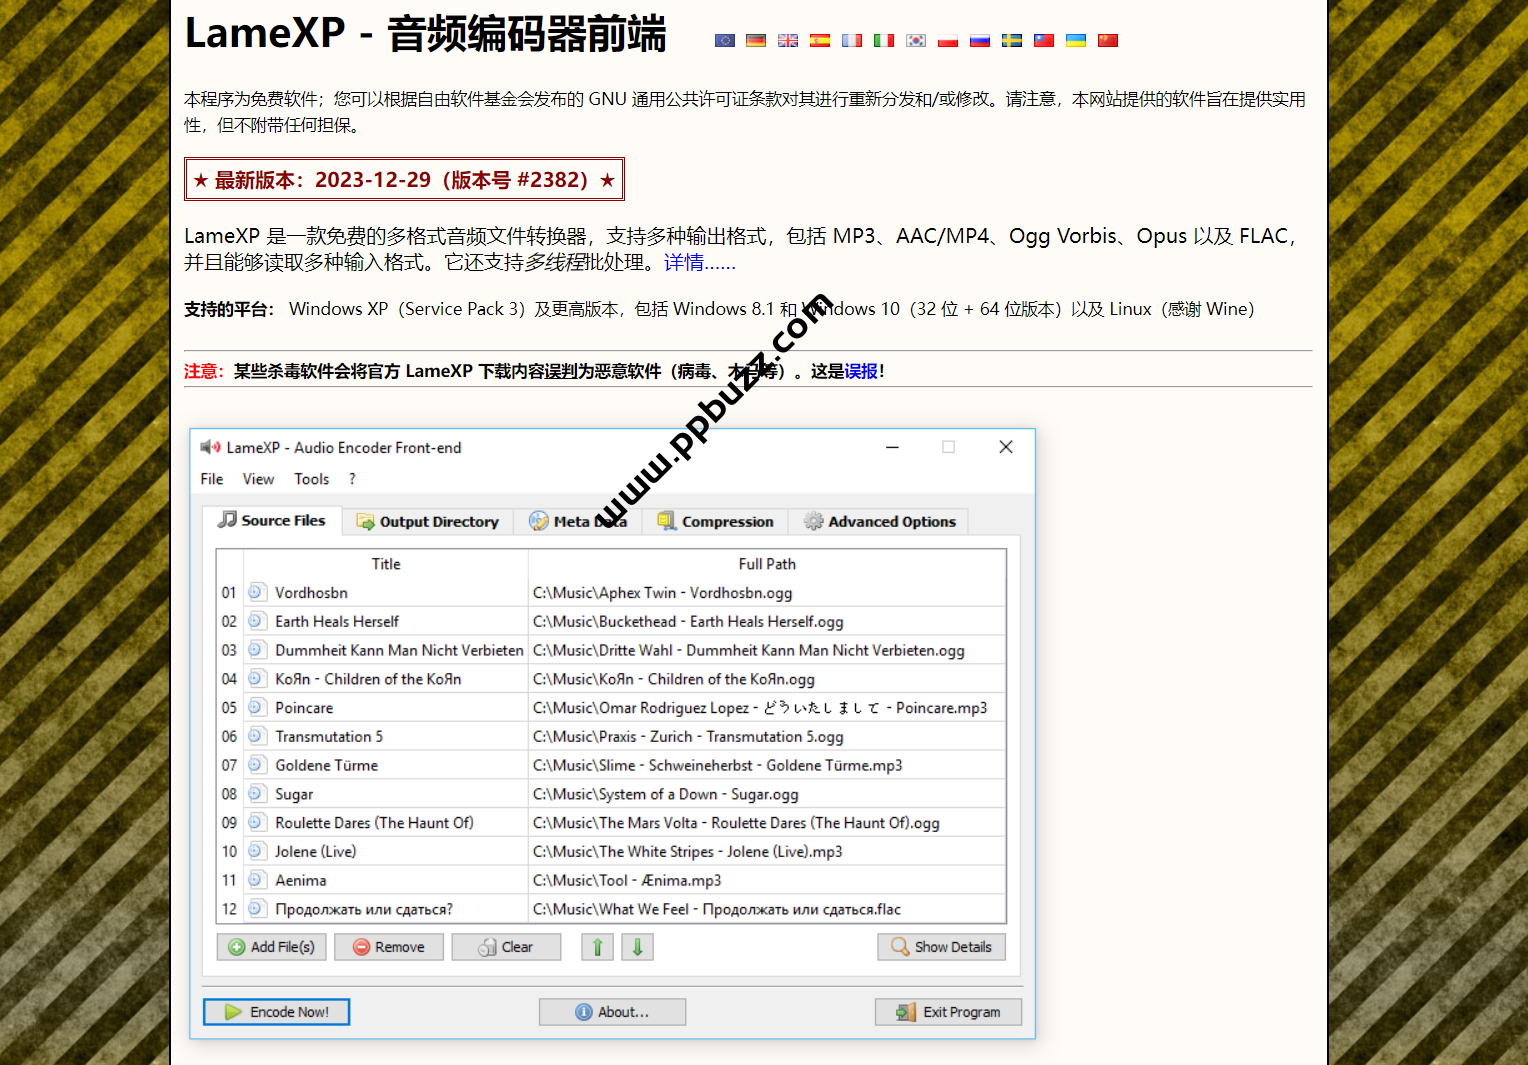Viewport: 1528px width, 1065px height.
Task: Open the Meta Data tab
Action: point(578,521)
